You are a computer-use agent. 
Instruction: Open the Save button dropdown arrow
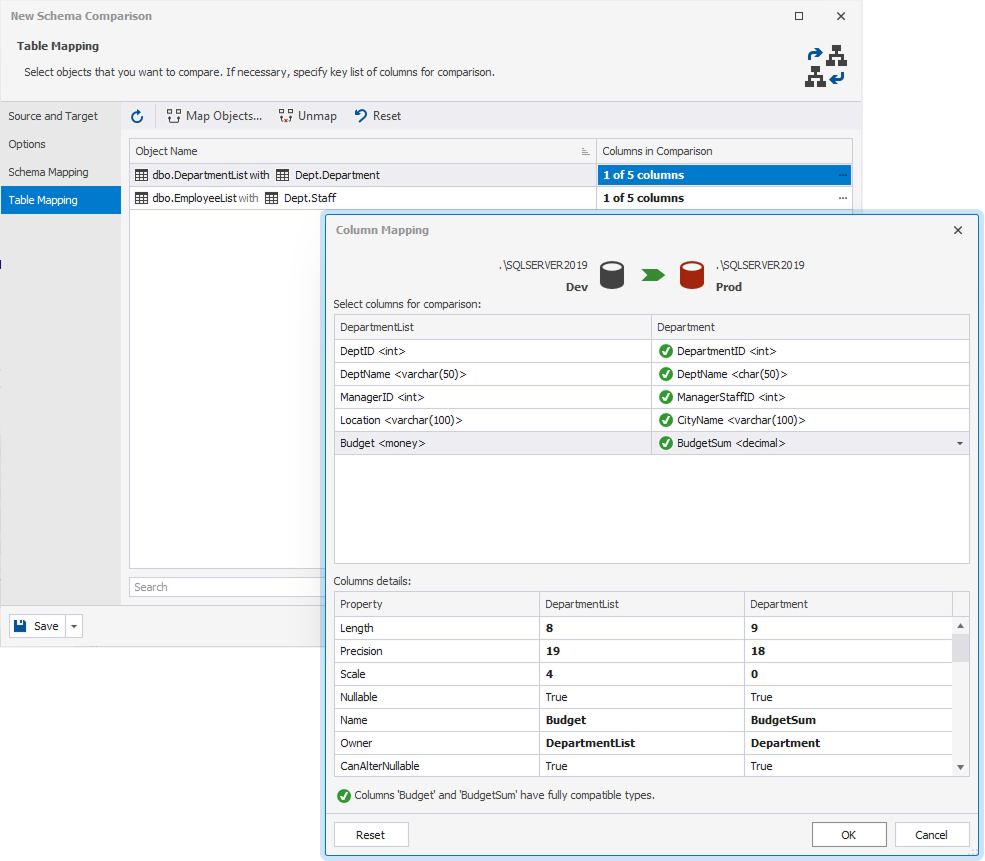[x=72, y=625]
